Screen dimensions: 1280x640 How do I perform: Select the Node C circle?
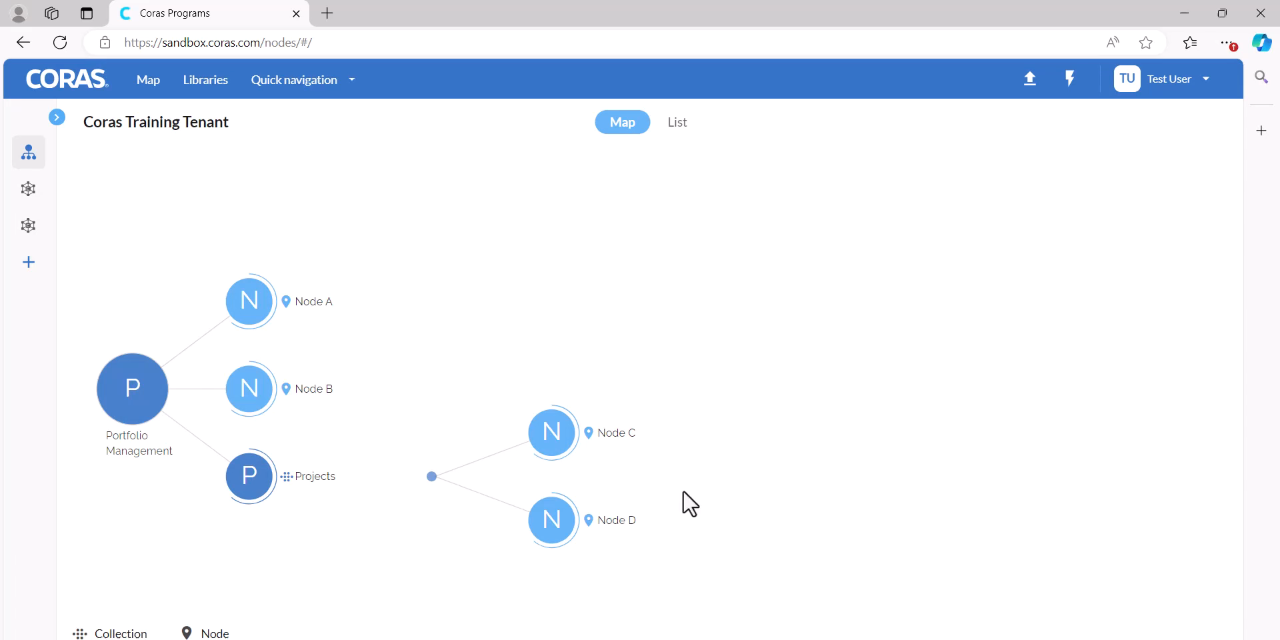click(x=552, y=432)
